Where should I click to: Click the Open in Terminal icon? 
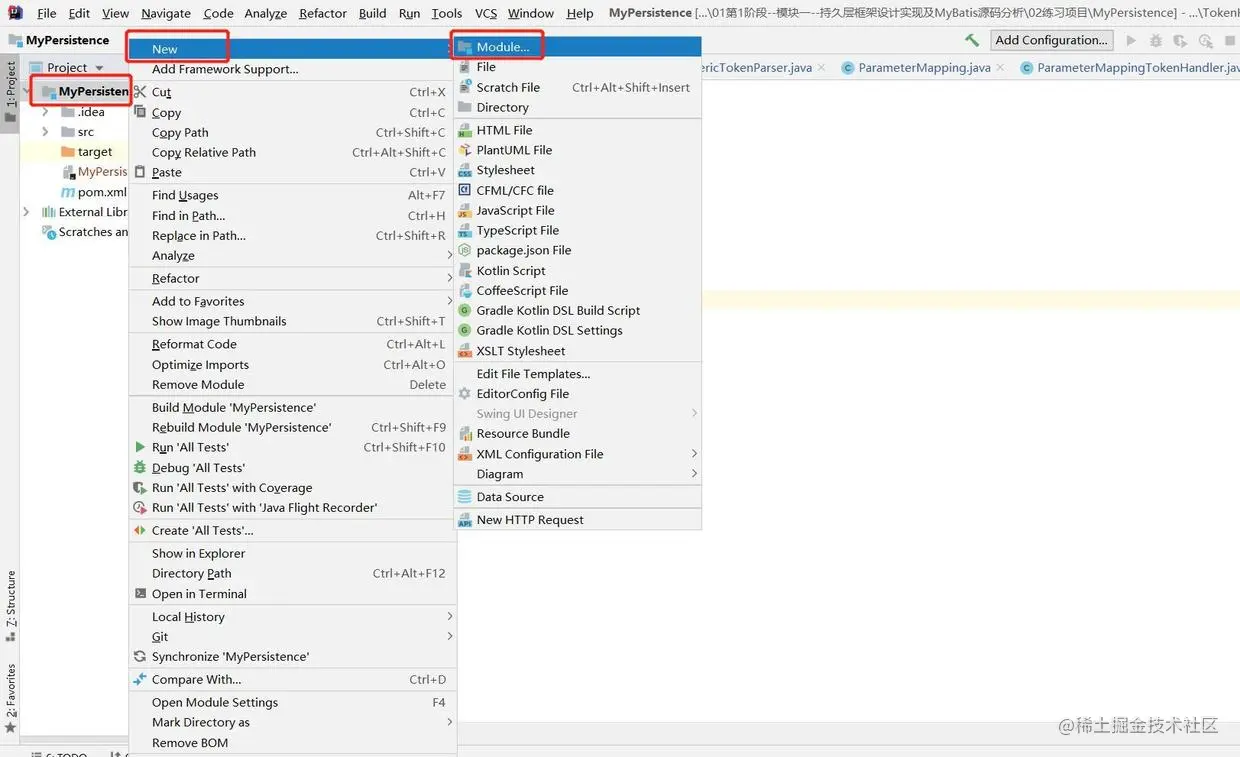tap(140, 593)
